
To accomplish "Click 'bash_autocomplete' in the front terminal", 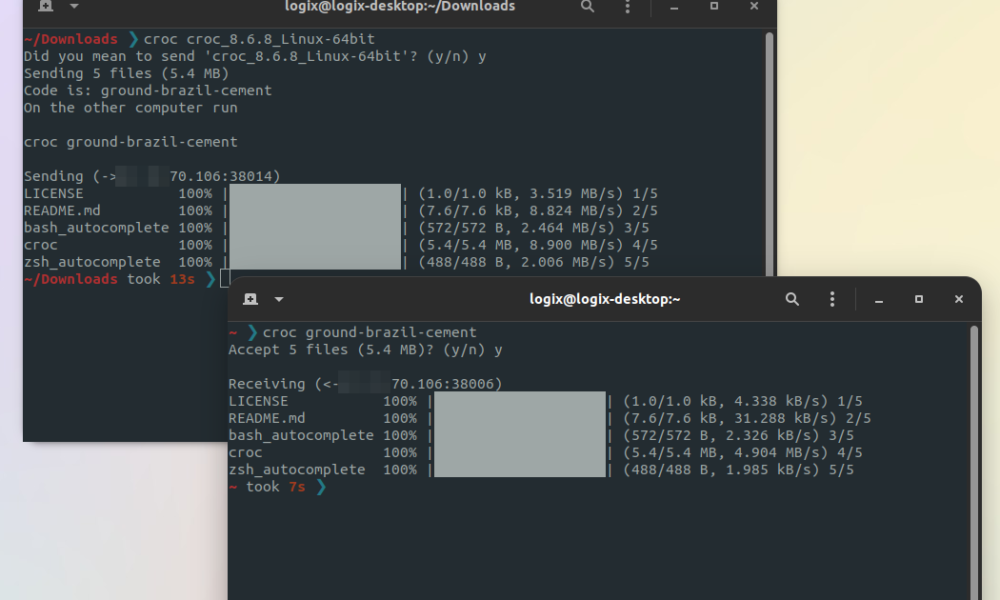I will tap(301, 435).
